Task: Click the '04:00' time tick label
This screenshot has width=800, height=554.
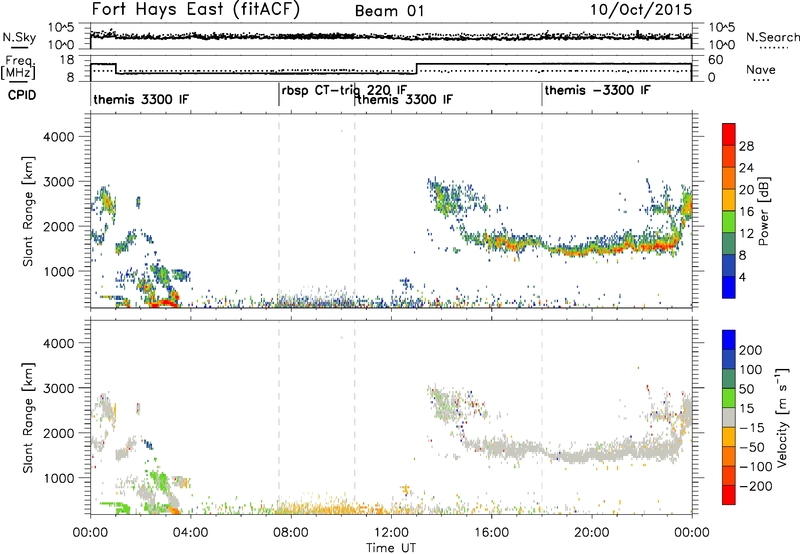Action: (190, 533)
